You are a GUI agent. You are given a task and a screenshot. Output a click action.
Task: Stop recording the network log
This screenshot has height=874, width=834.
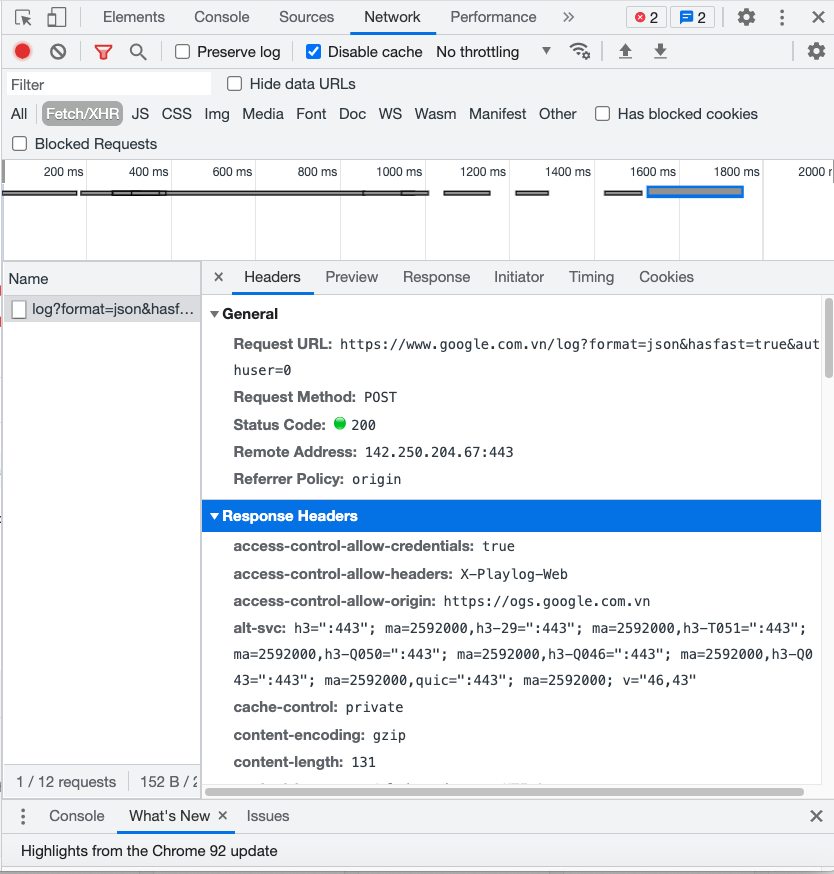tap(22, 51)
